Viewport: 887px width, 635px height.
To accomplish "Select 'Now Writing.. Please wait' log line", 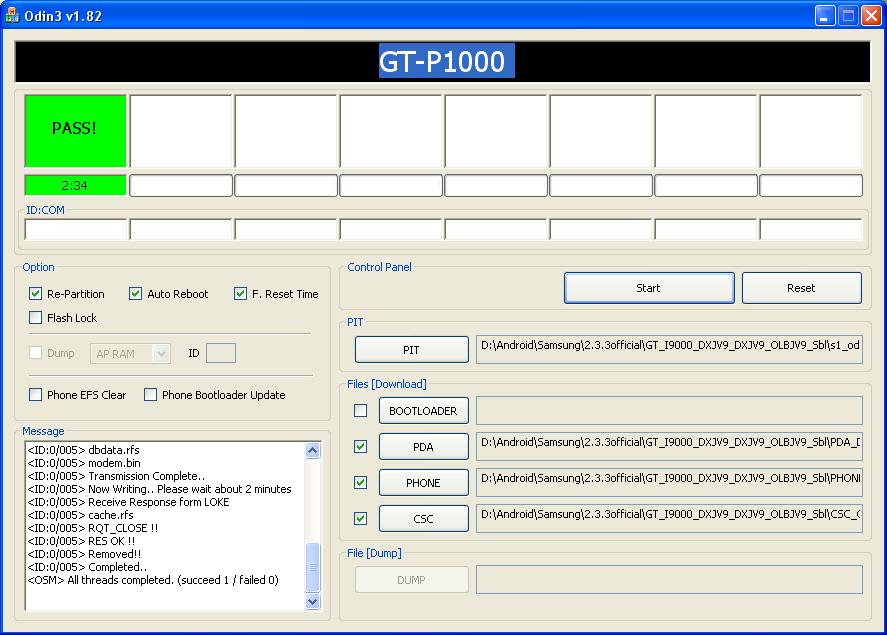I will tap(160, 489).
